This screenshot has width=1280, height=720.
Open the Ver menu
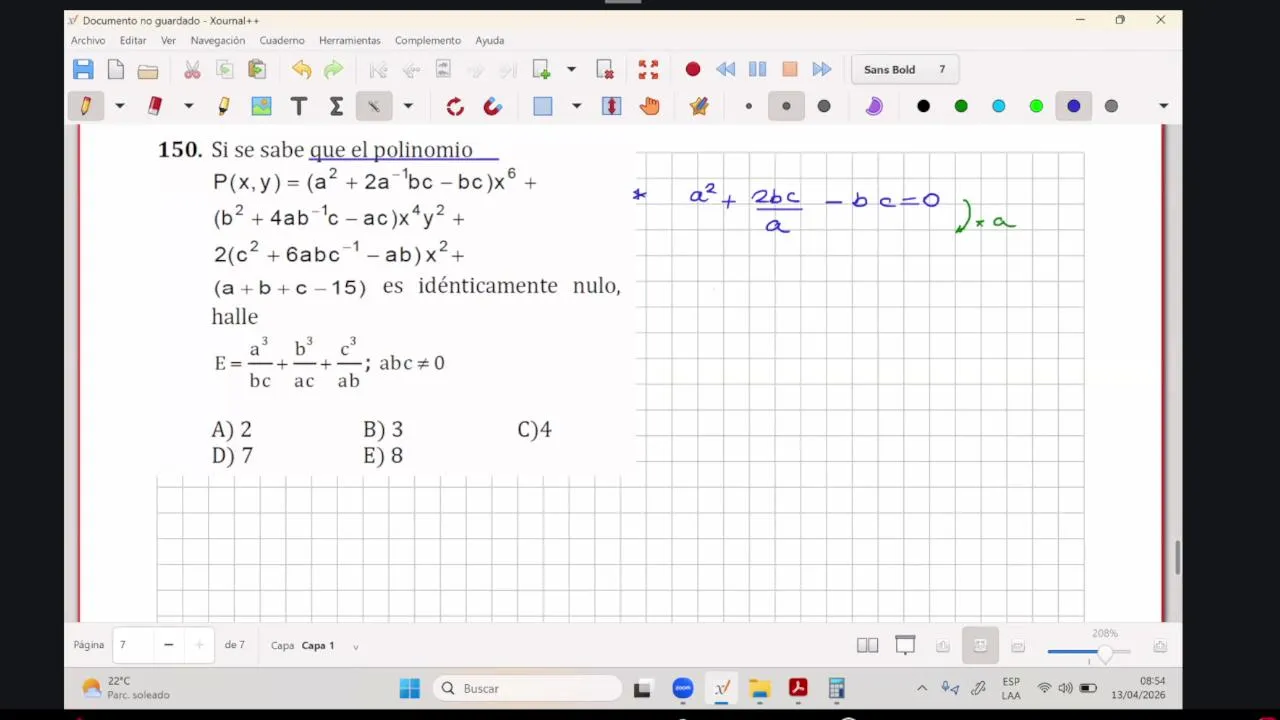point(168,40)
